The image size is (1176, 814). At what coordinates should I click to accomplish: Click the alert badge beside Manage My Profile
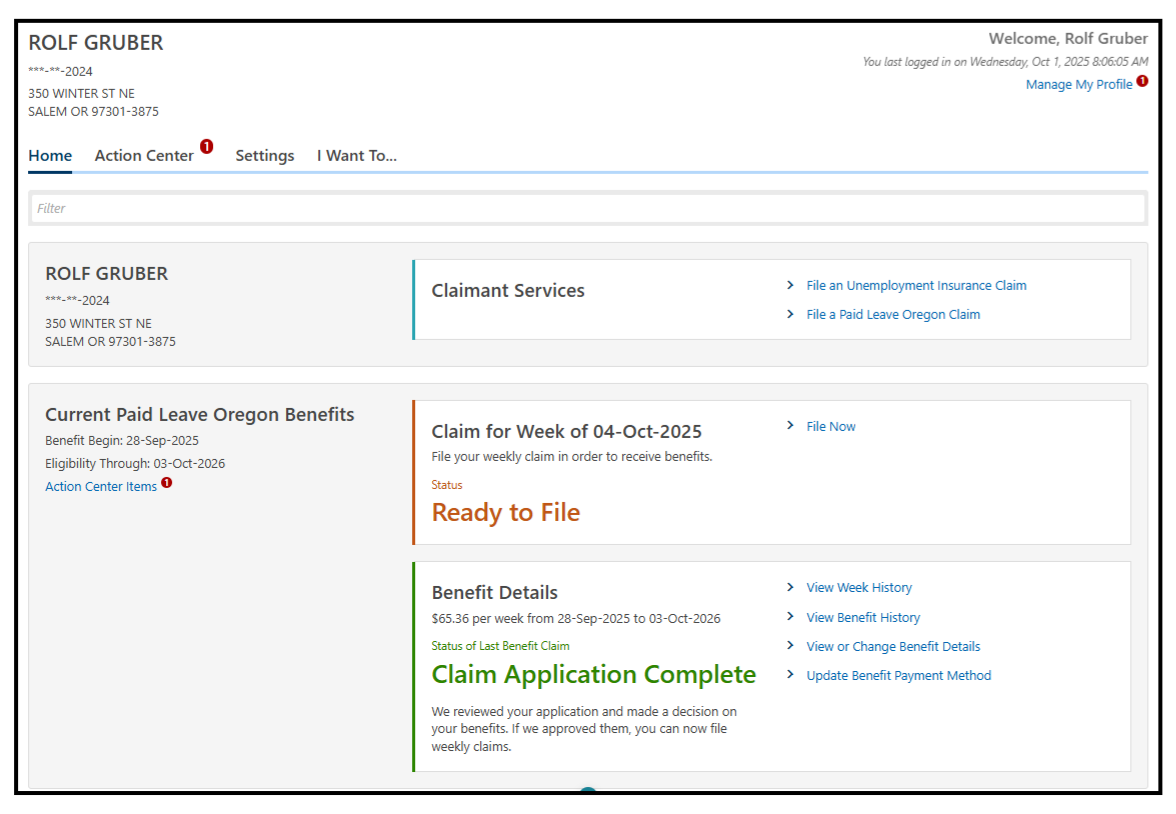pyautogui.click(x=1142, y=81)
